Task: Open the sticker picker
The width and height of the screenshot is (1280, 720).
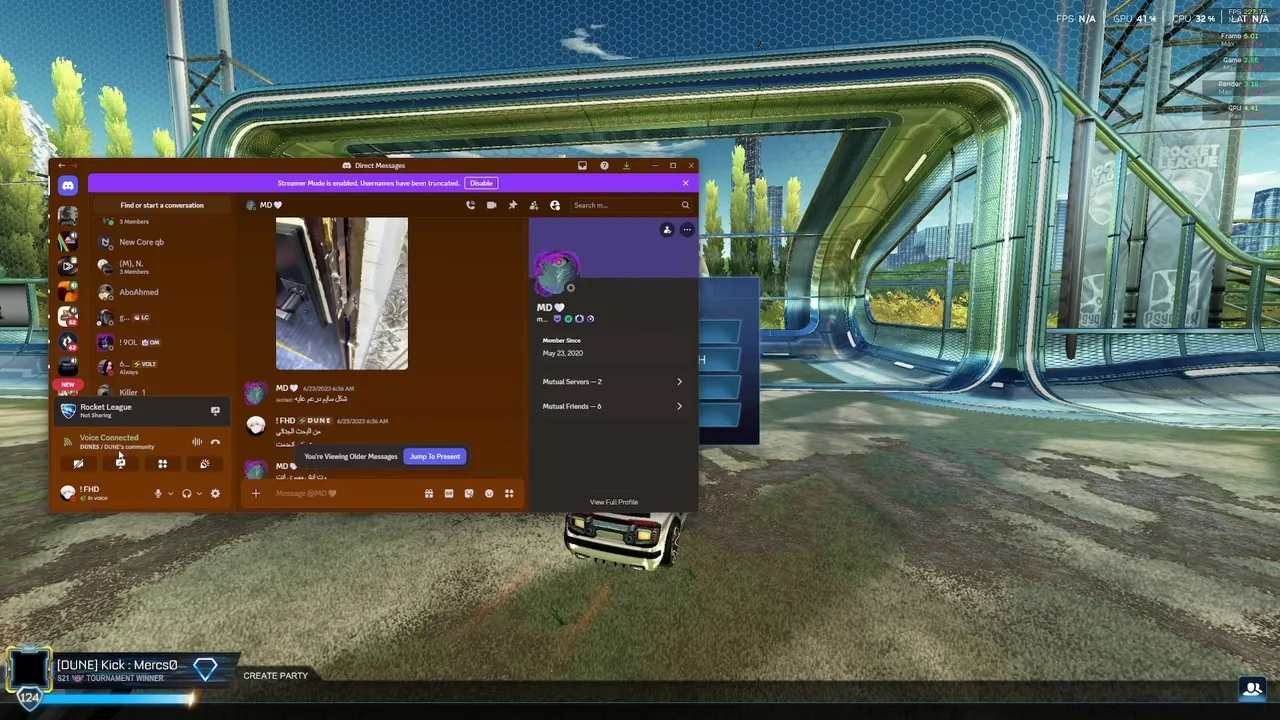Action: click(468, 493)
